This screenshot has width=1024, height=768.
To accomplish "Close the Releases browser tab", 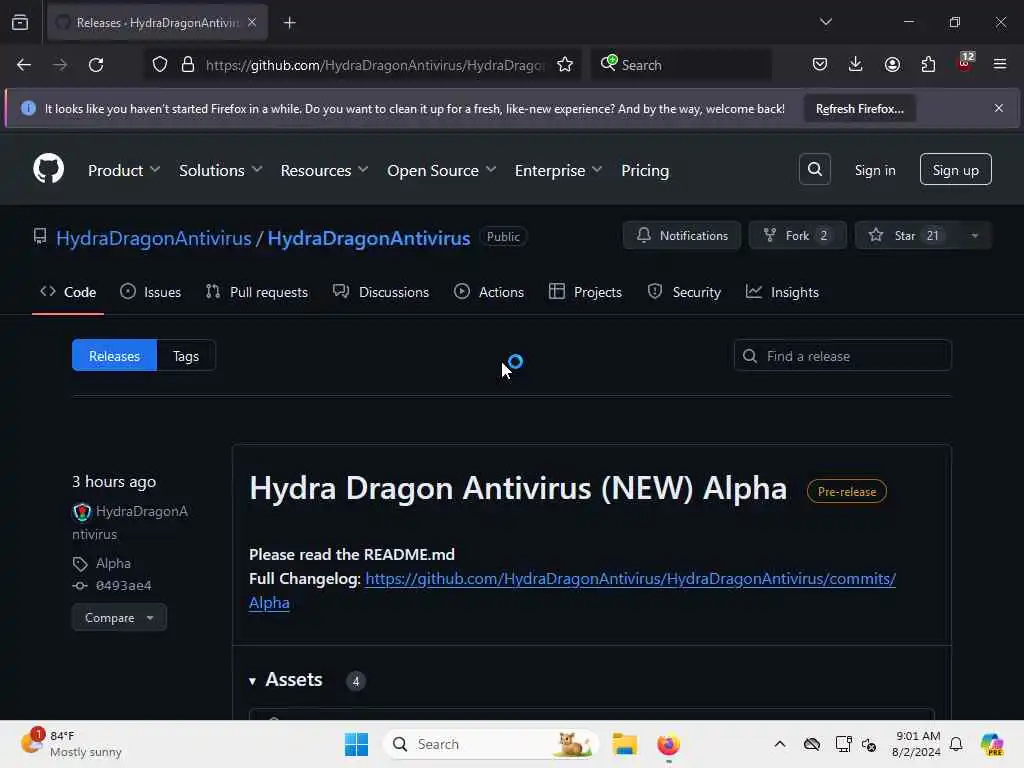I will 252,23.
